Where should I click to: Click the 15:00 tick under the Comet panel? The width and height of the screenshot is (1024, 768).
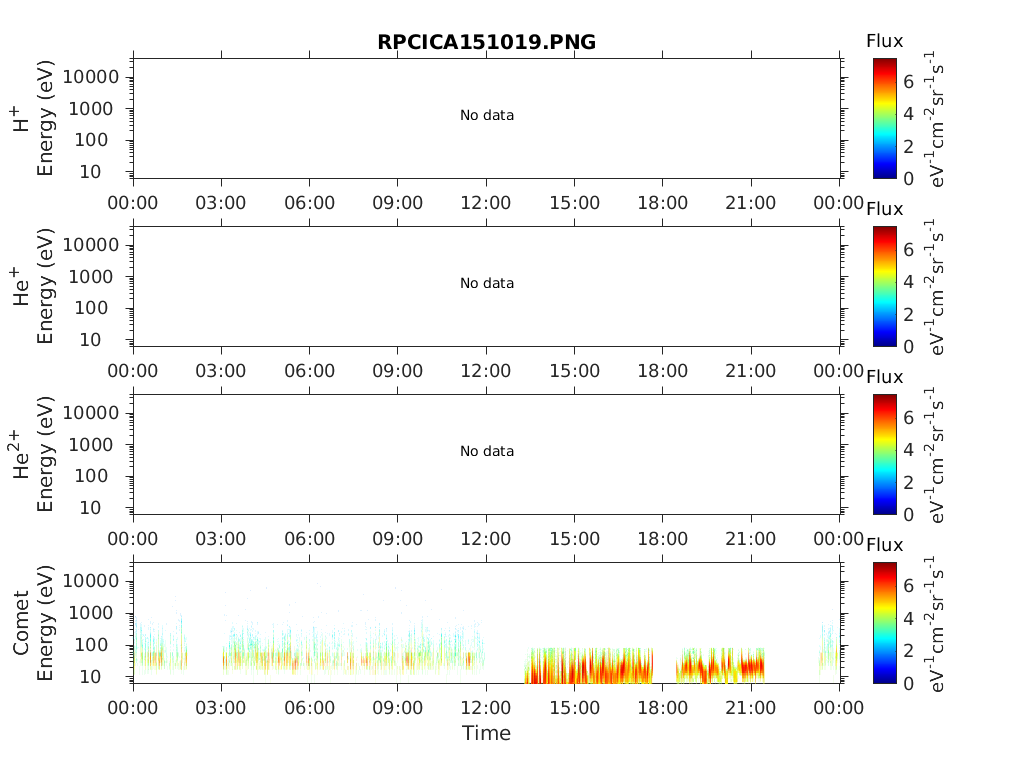click(575, 707)
